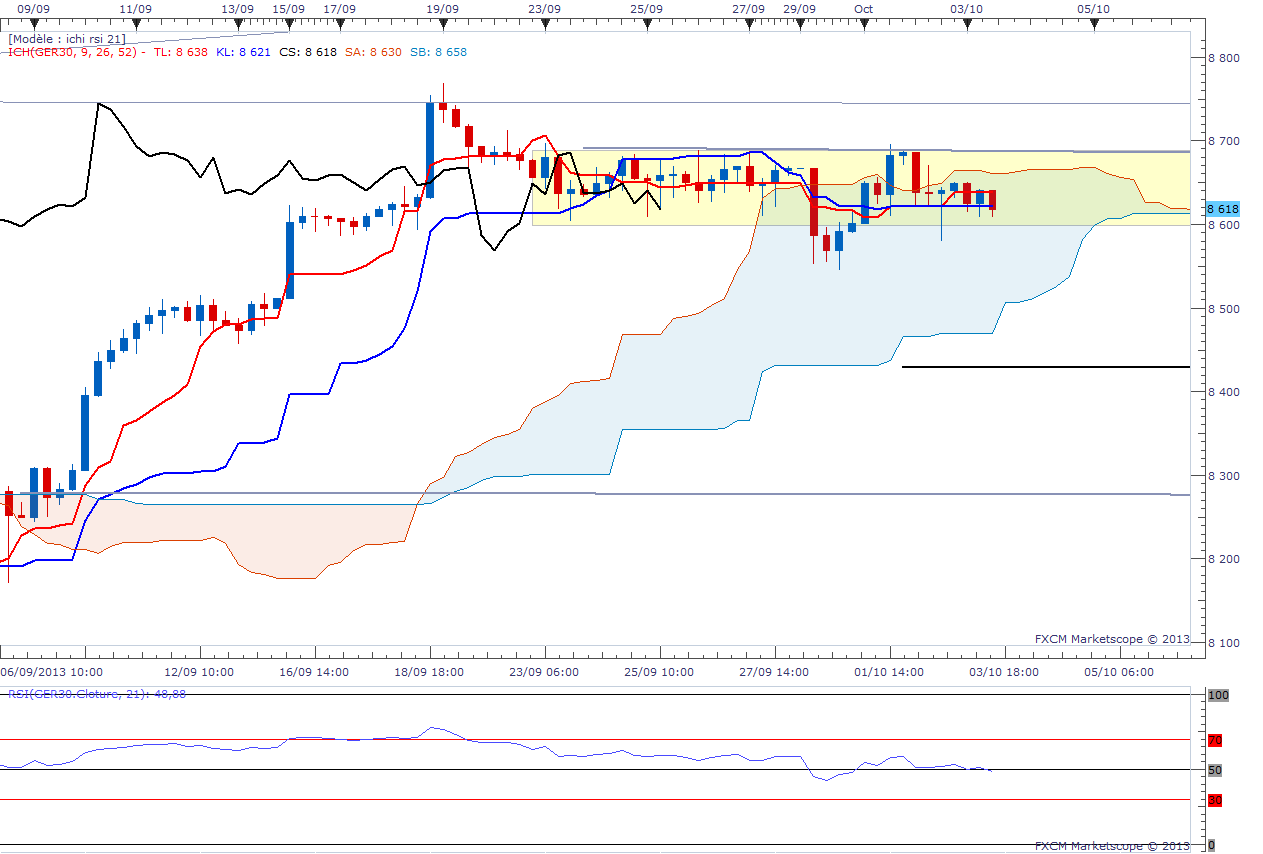Click the 01/10 14:00 time axis label
This screenshot has width=1263, height=854.
coord(887,672)
